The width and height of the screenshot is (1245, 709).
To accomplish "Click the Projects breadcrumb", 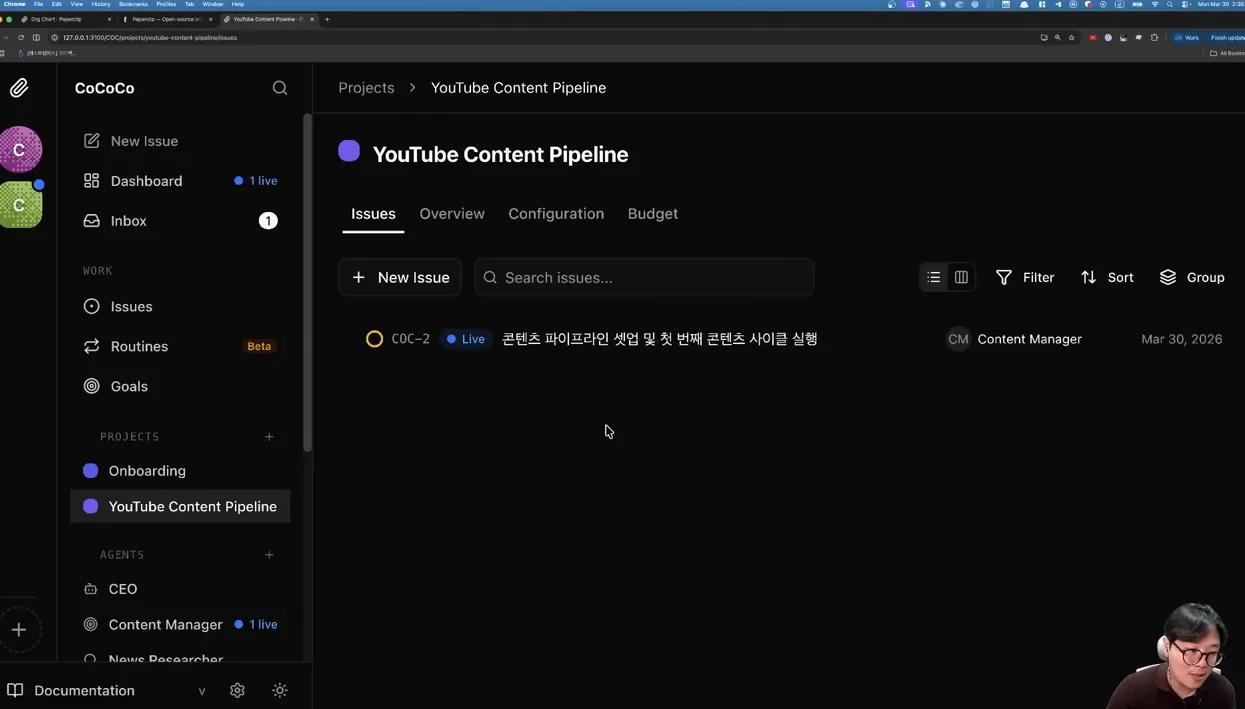I will click(366, 88).
